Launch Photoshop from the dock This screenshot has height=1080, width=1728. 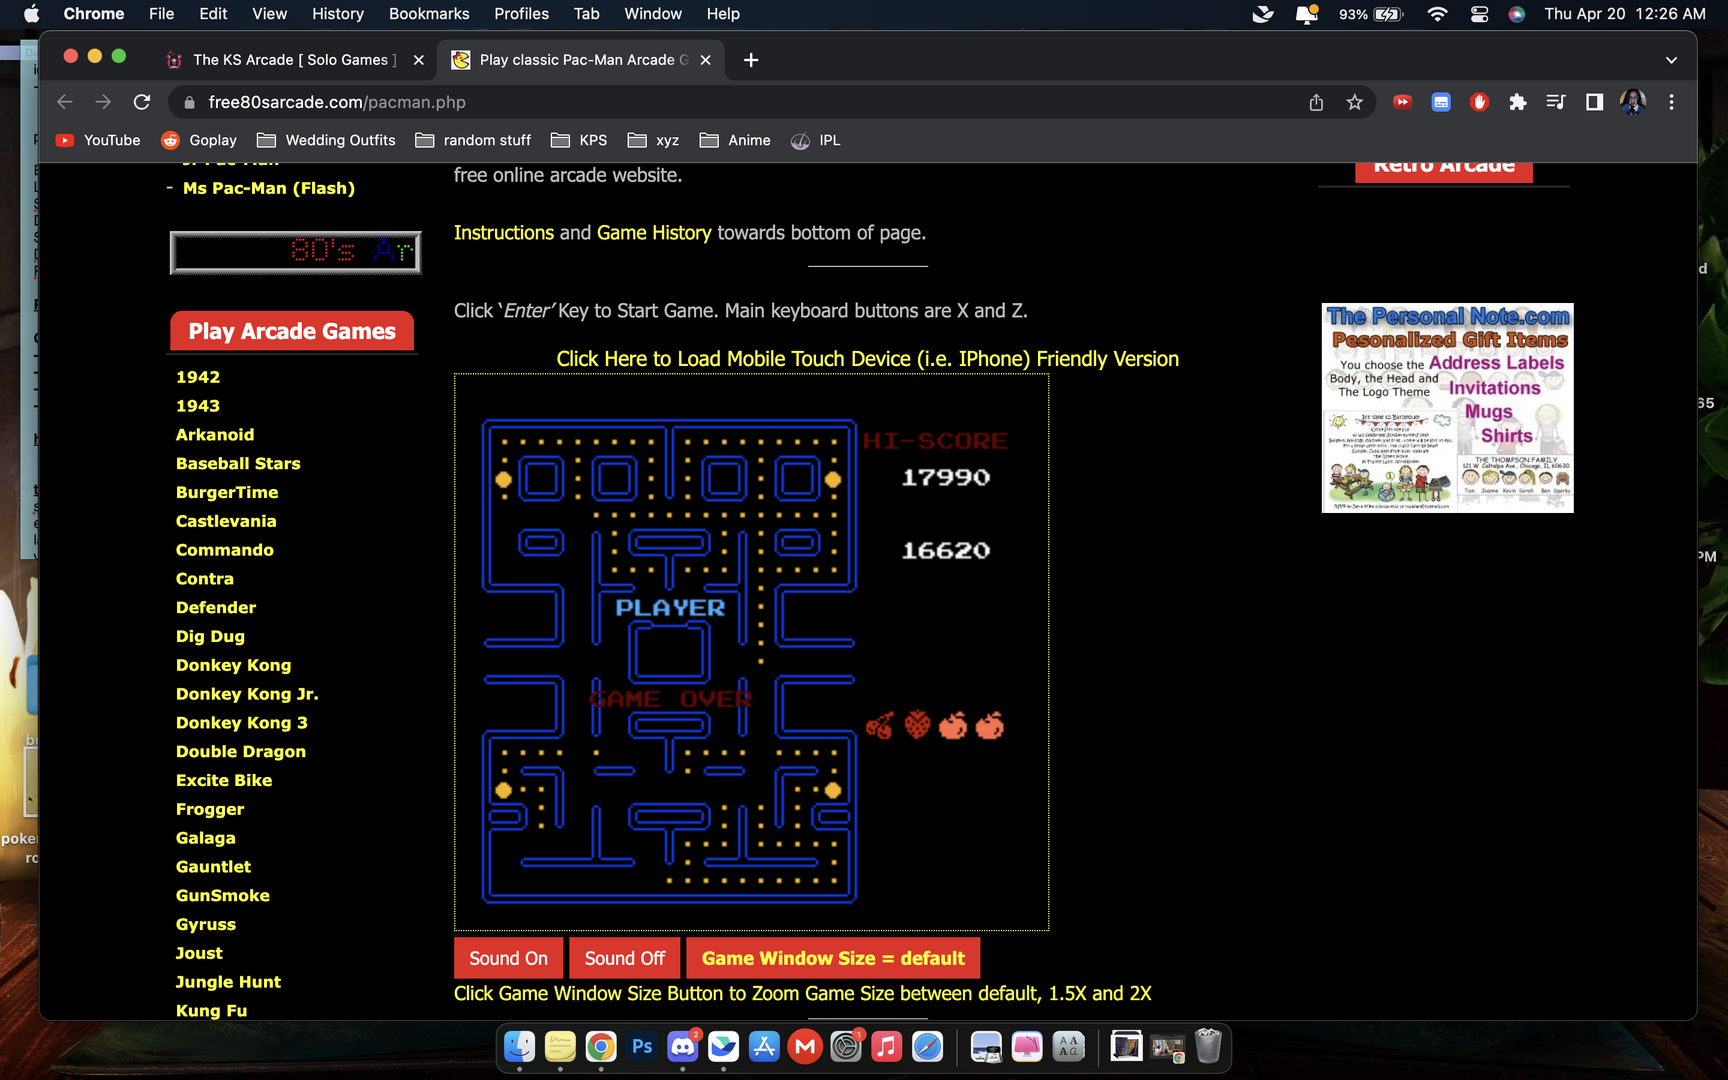coord(642,1047)
